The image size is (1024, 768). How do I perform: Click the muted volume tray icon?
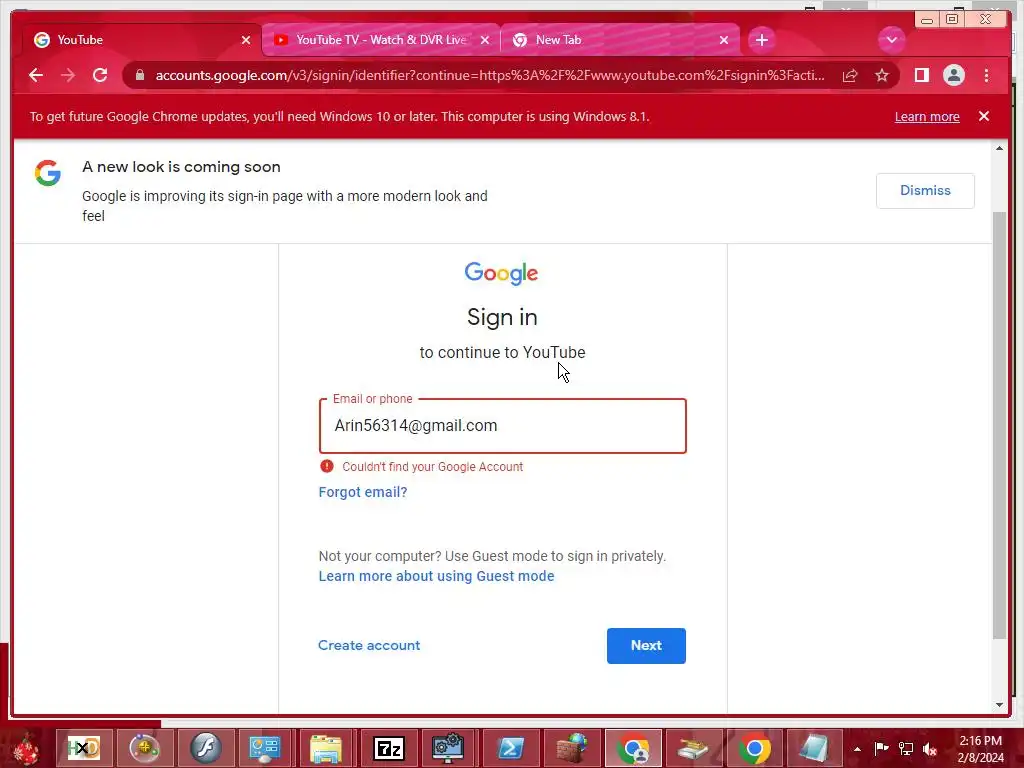[930, 748]
